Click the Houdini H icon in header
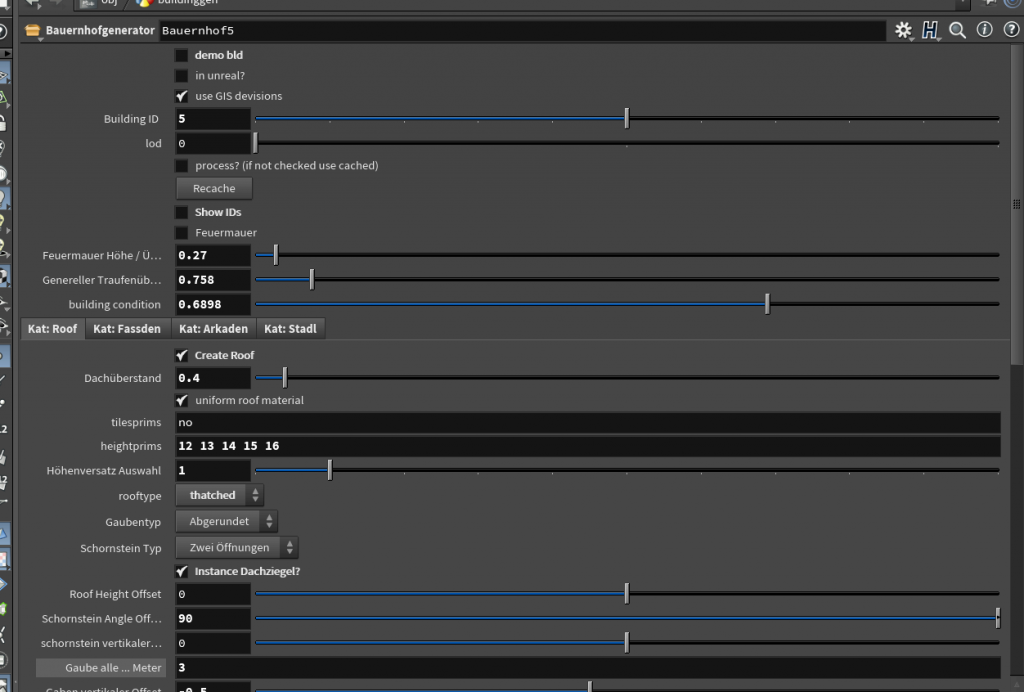 [x=931, y=31]
